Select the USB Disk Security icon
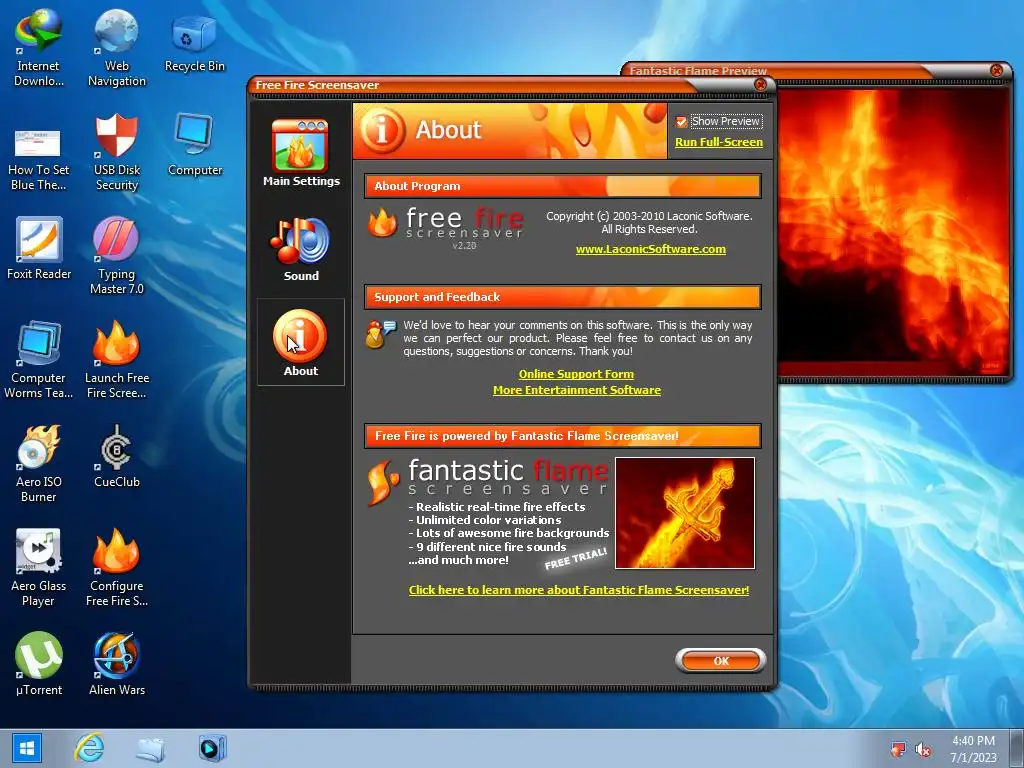 (x=116, y=153)
